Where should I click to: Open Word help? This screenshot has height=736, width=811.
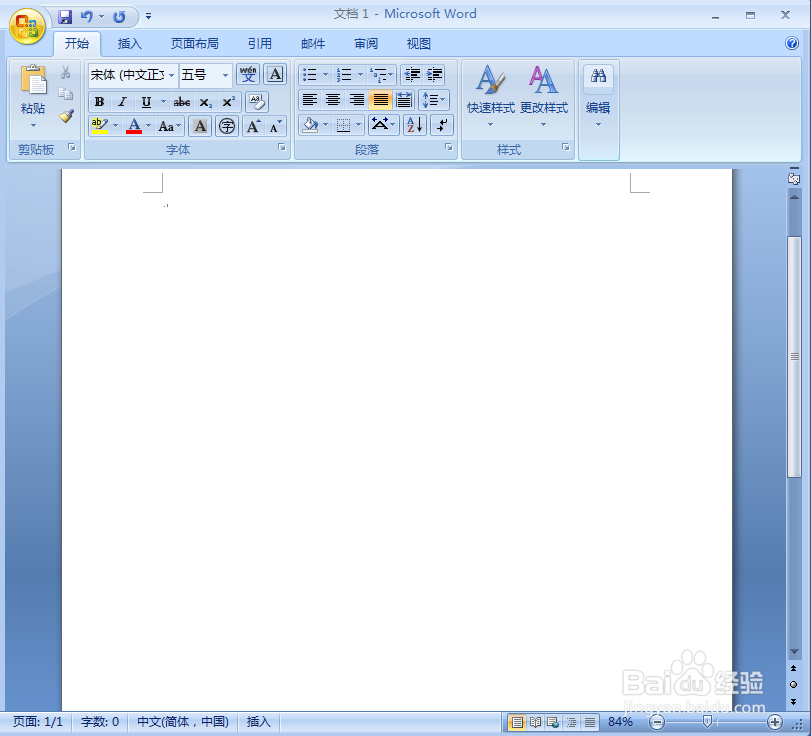(792, 43)
